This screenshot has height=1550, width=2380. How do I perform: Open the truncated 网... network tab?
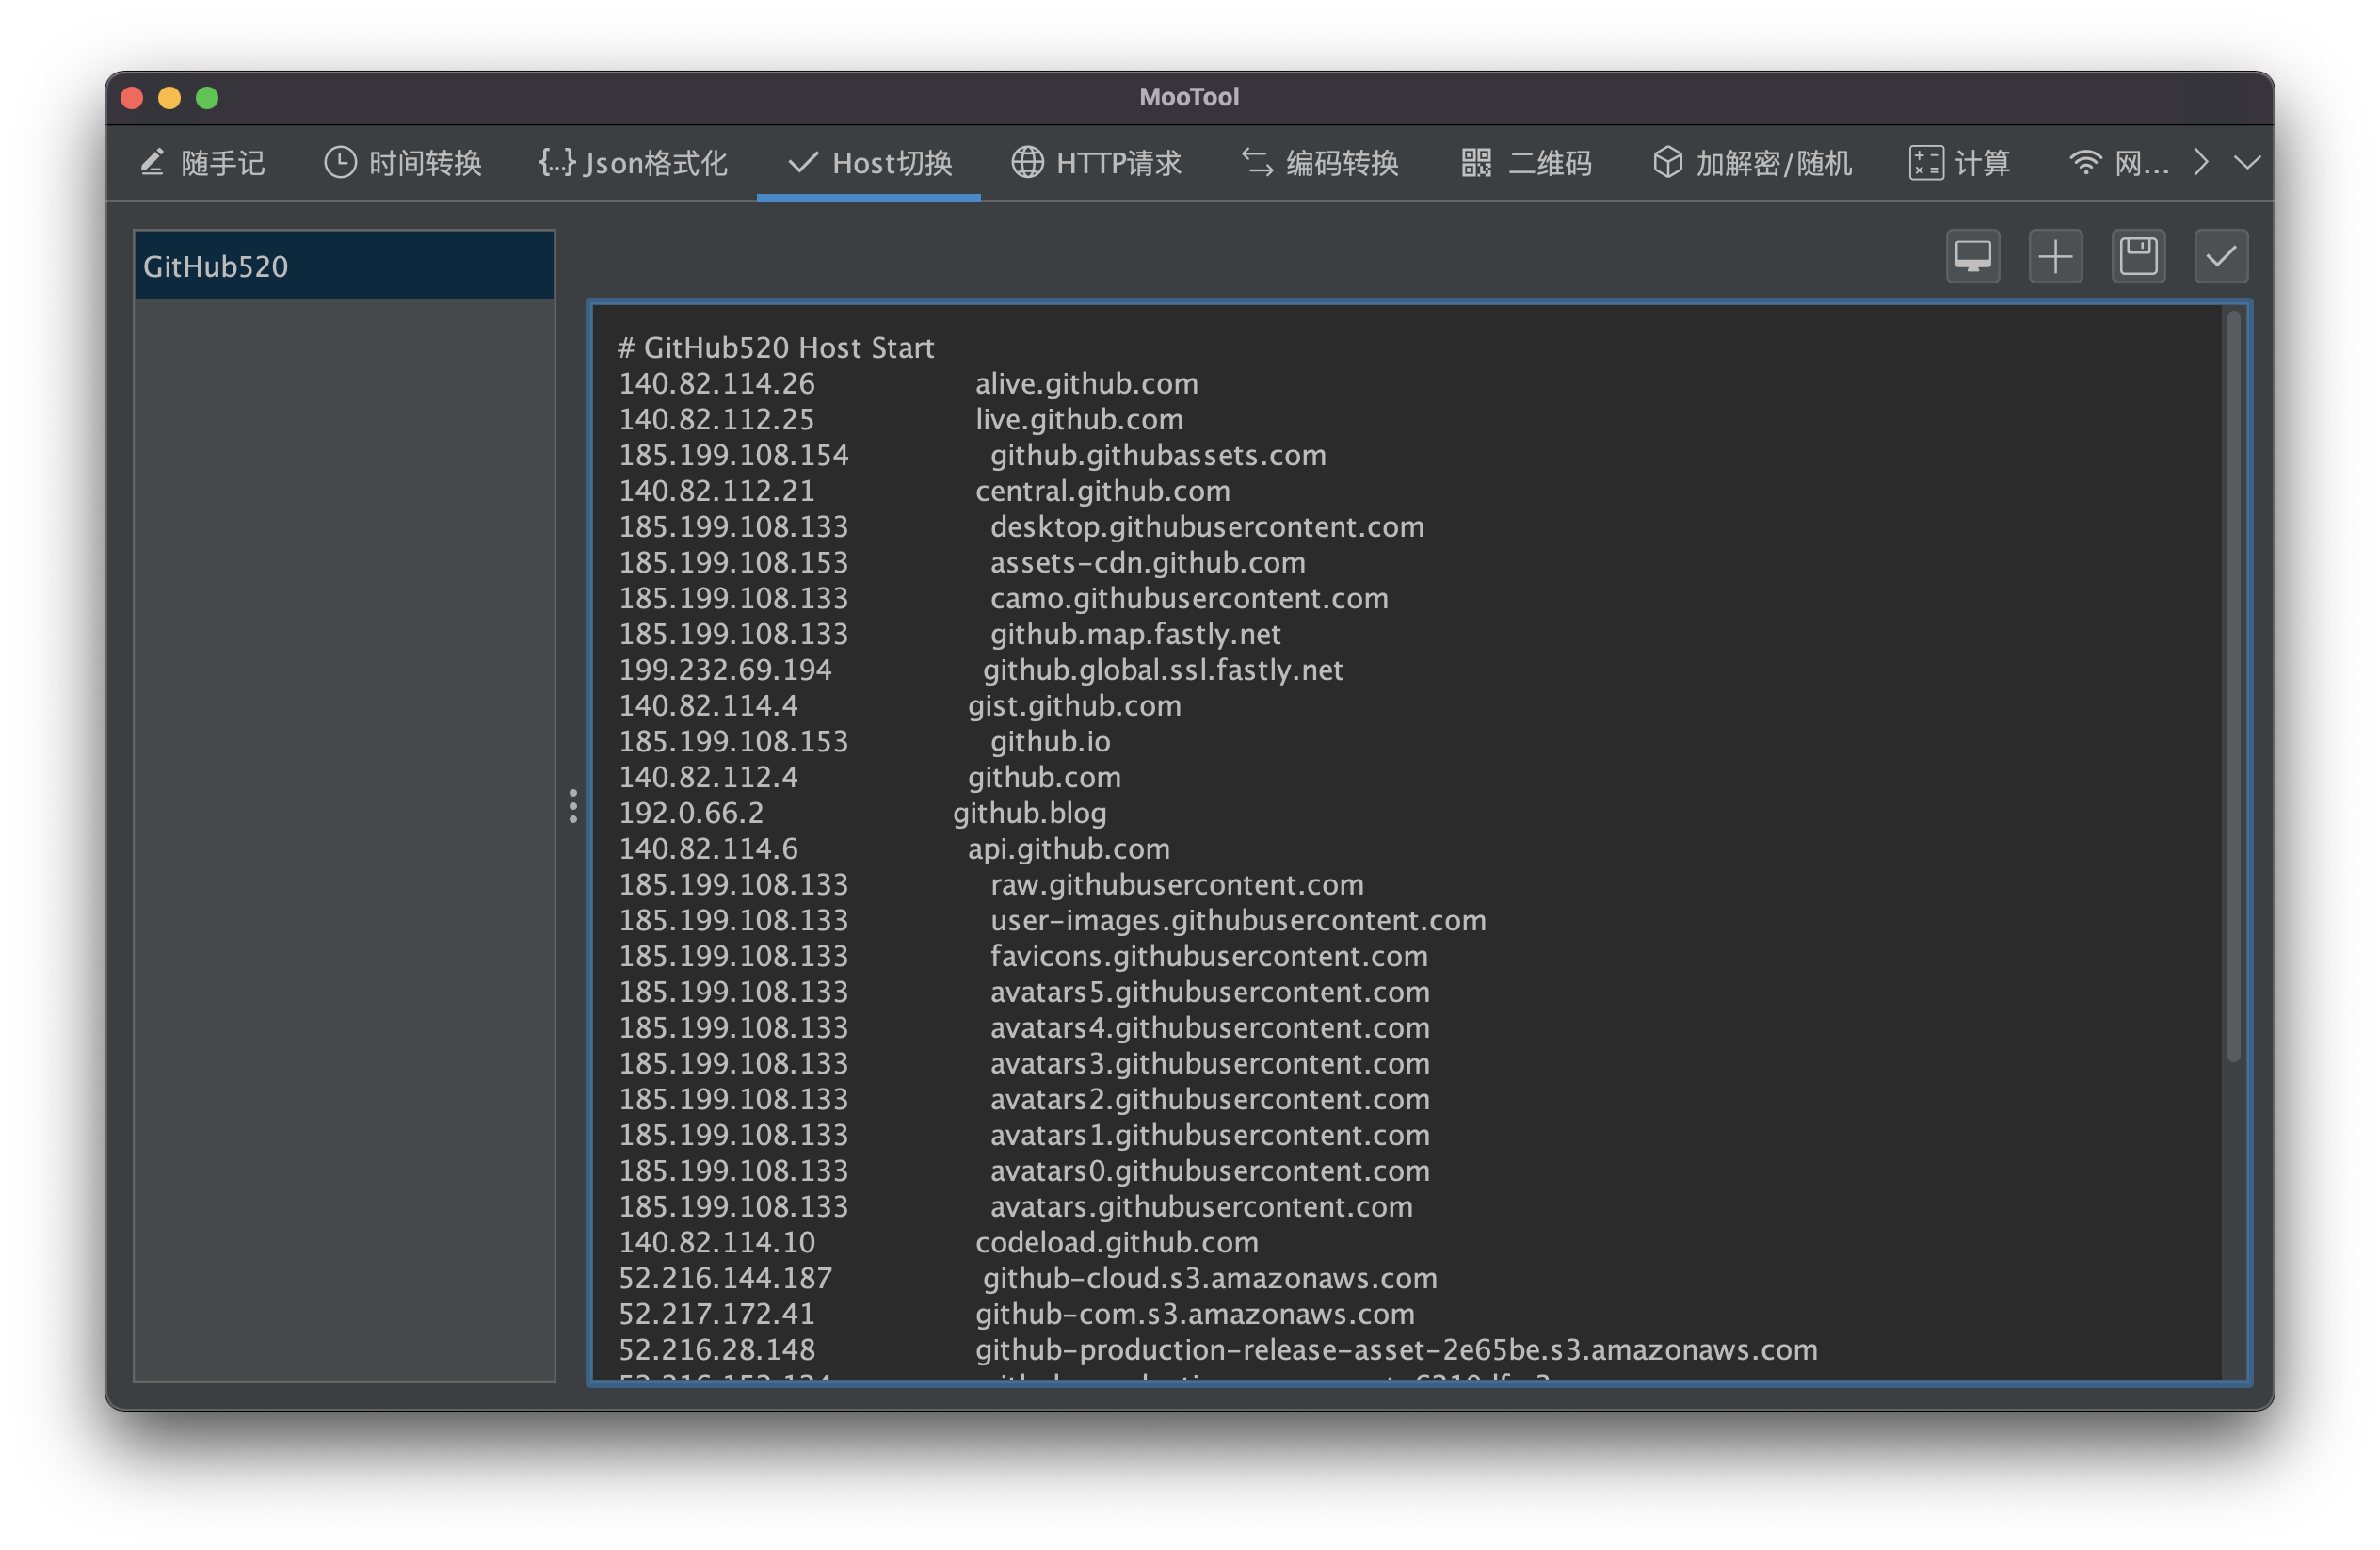(x=2119, y=163)
